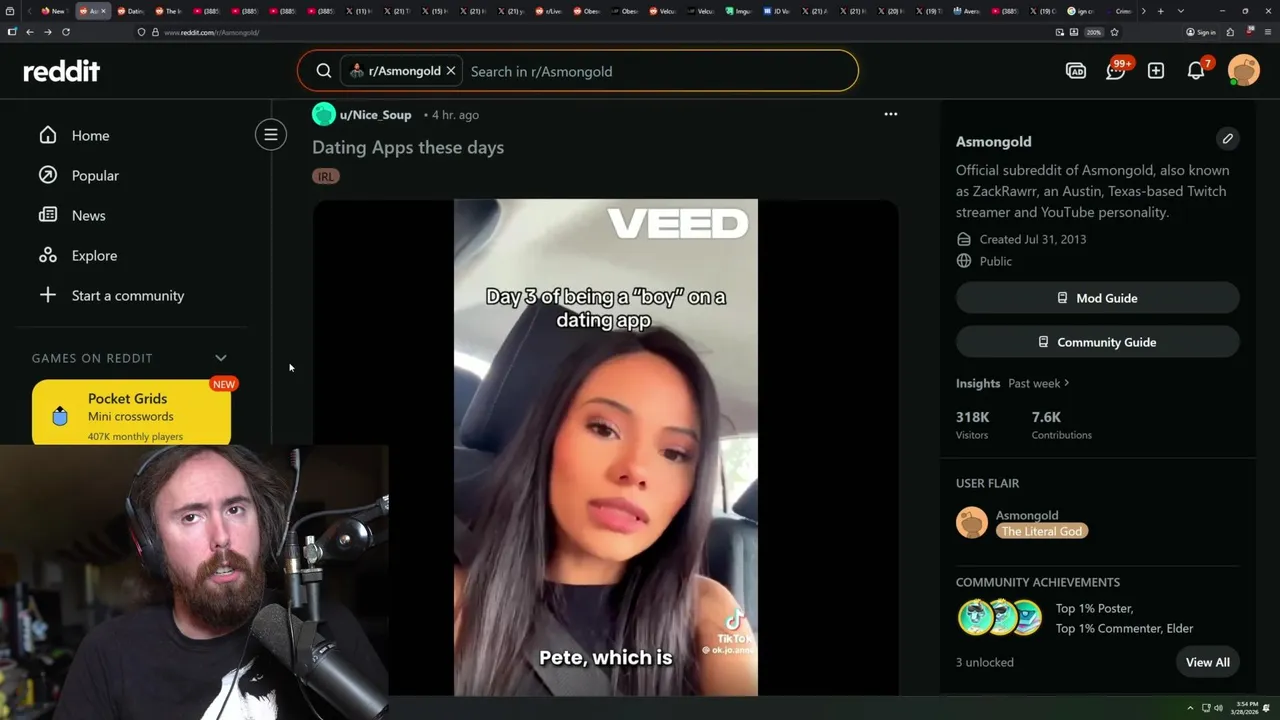Expand the Past week insights range

[1039, 383]
